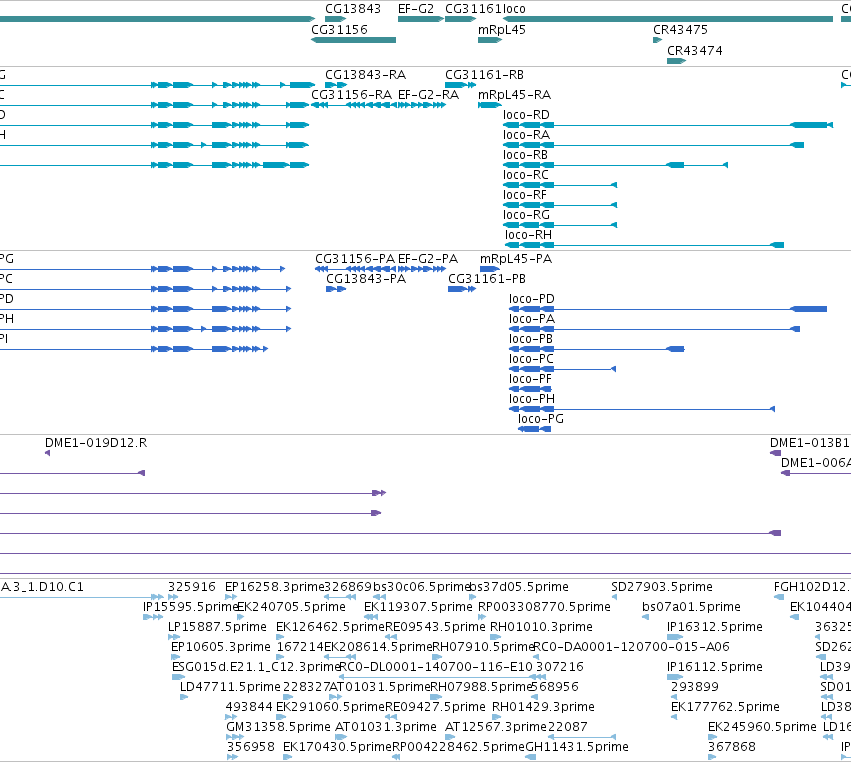Click the AT12567.3prime EST label
The height and width of the screenshot is (762, 851).
[x=496, y=727]
